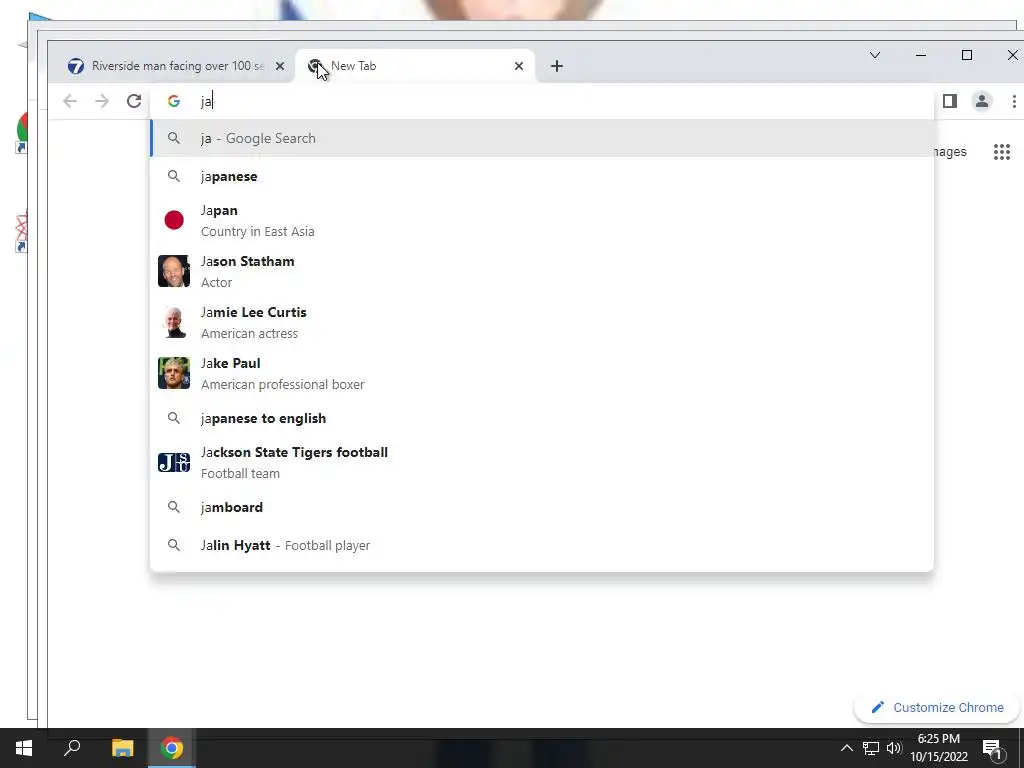Click the search icon beside 'Jalin Hyatt'
Viewport: 1024px width, 768px height.
pos(174,545)
